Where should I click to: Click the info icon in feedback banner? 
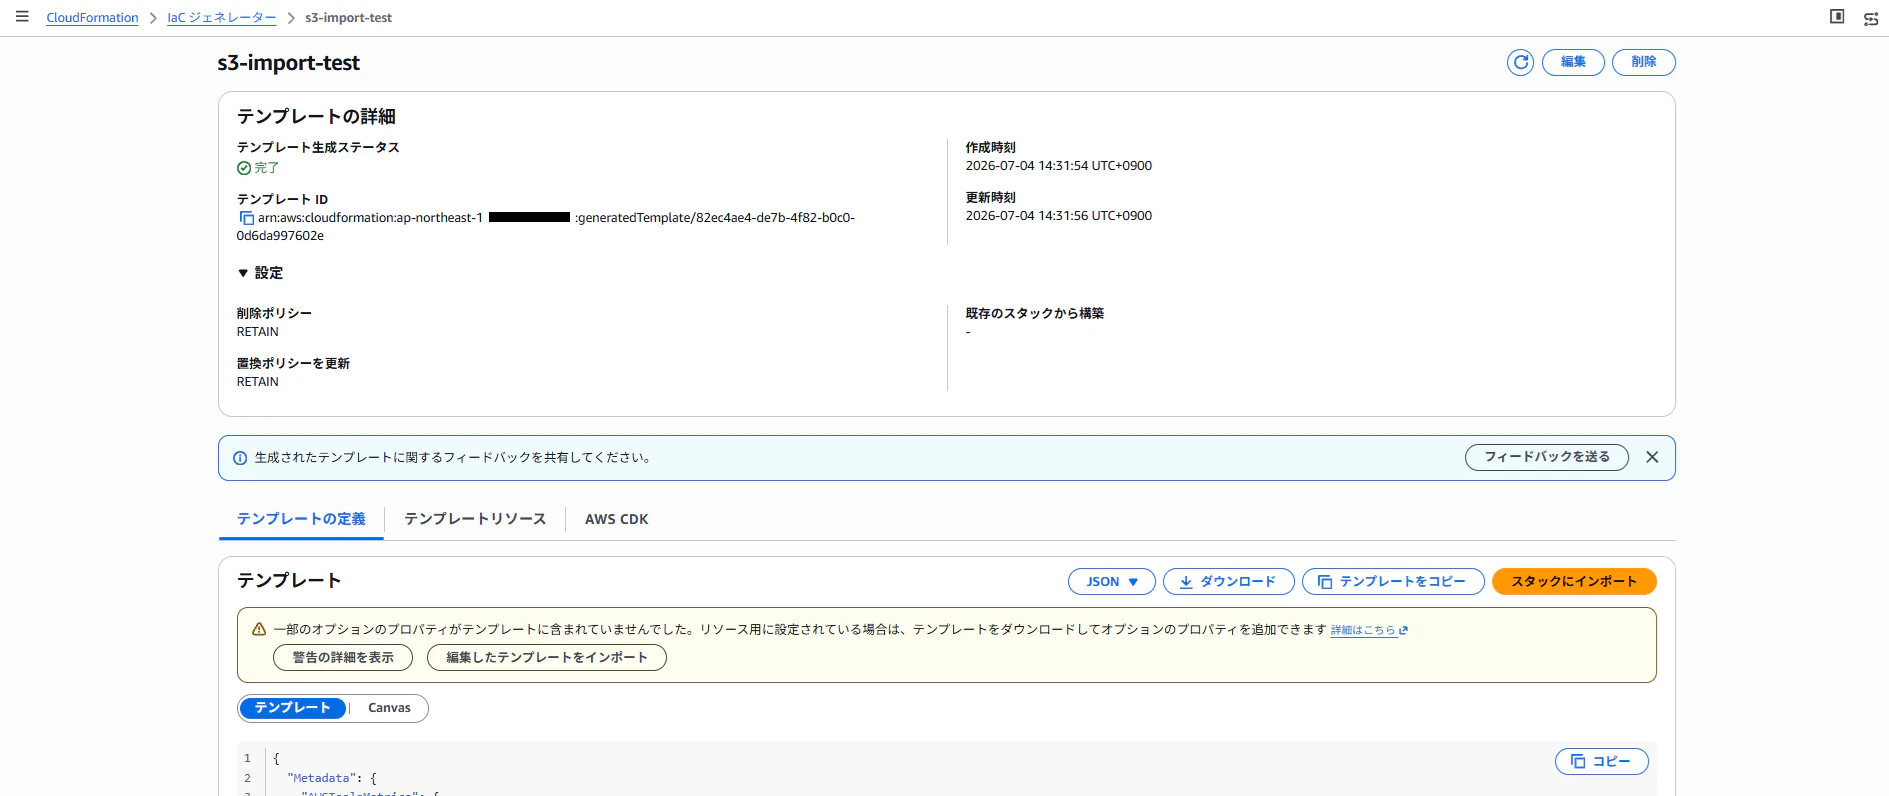pyautogui.click(x=240, y=458)
